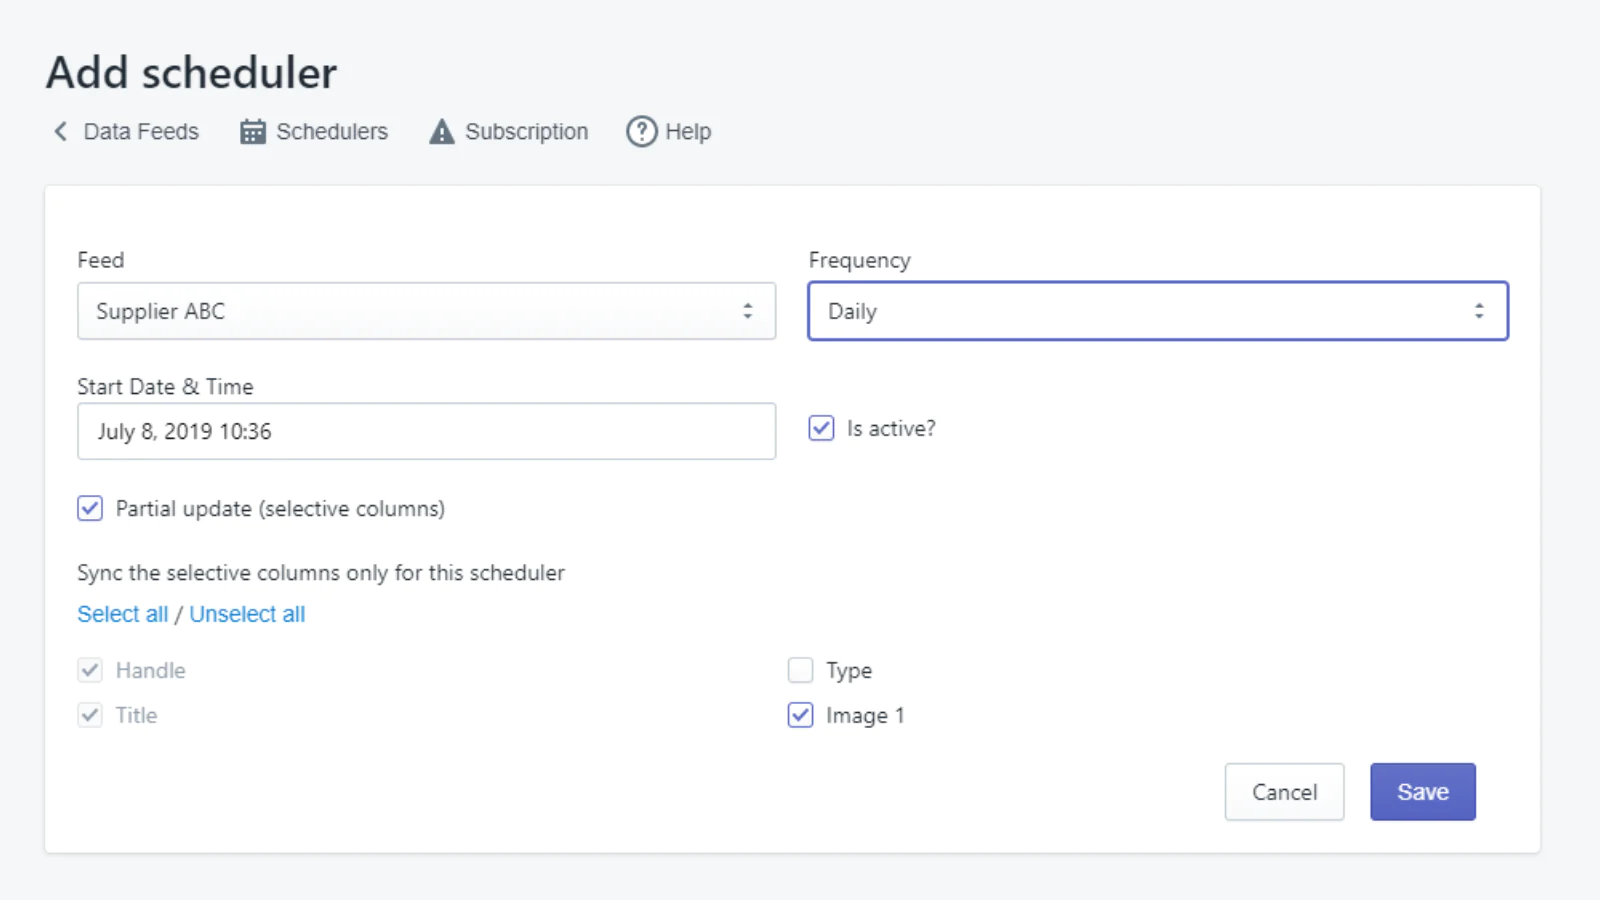Viewport: 1600px width, 900px height.
Task: Uncheck the 'Is active?' checkbox
Action: 821,428
